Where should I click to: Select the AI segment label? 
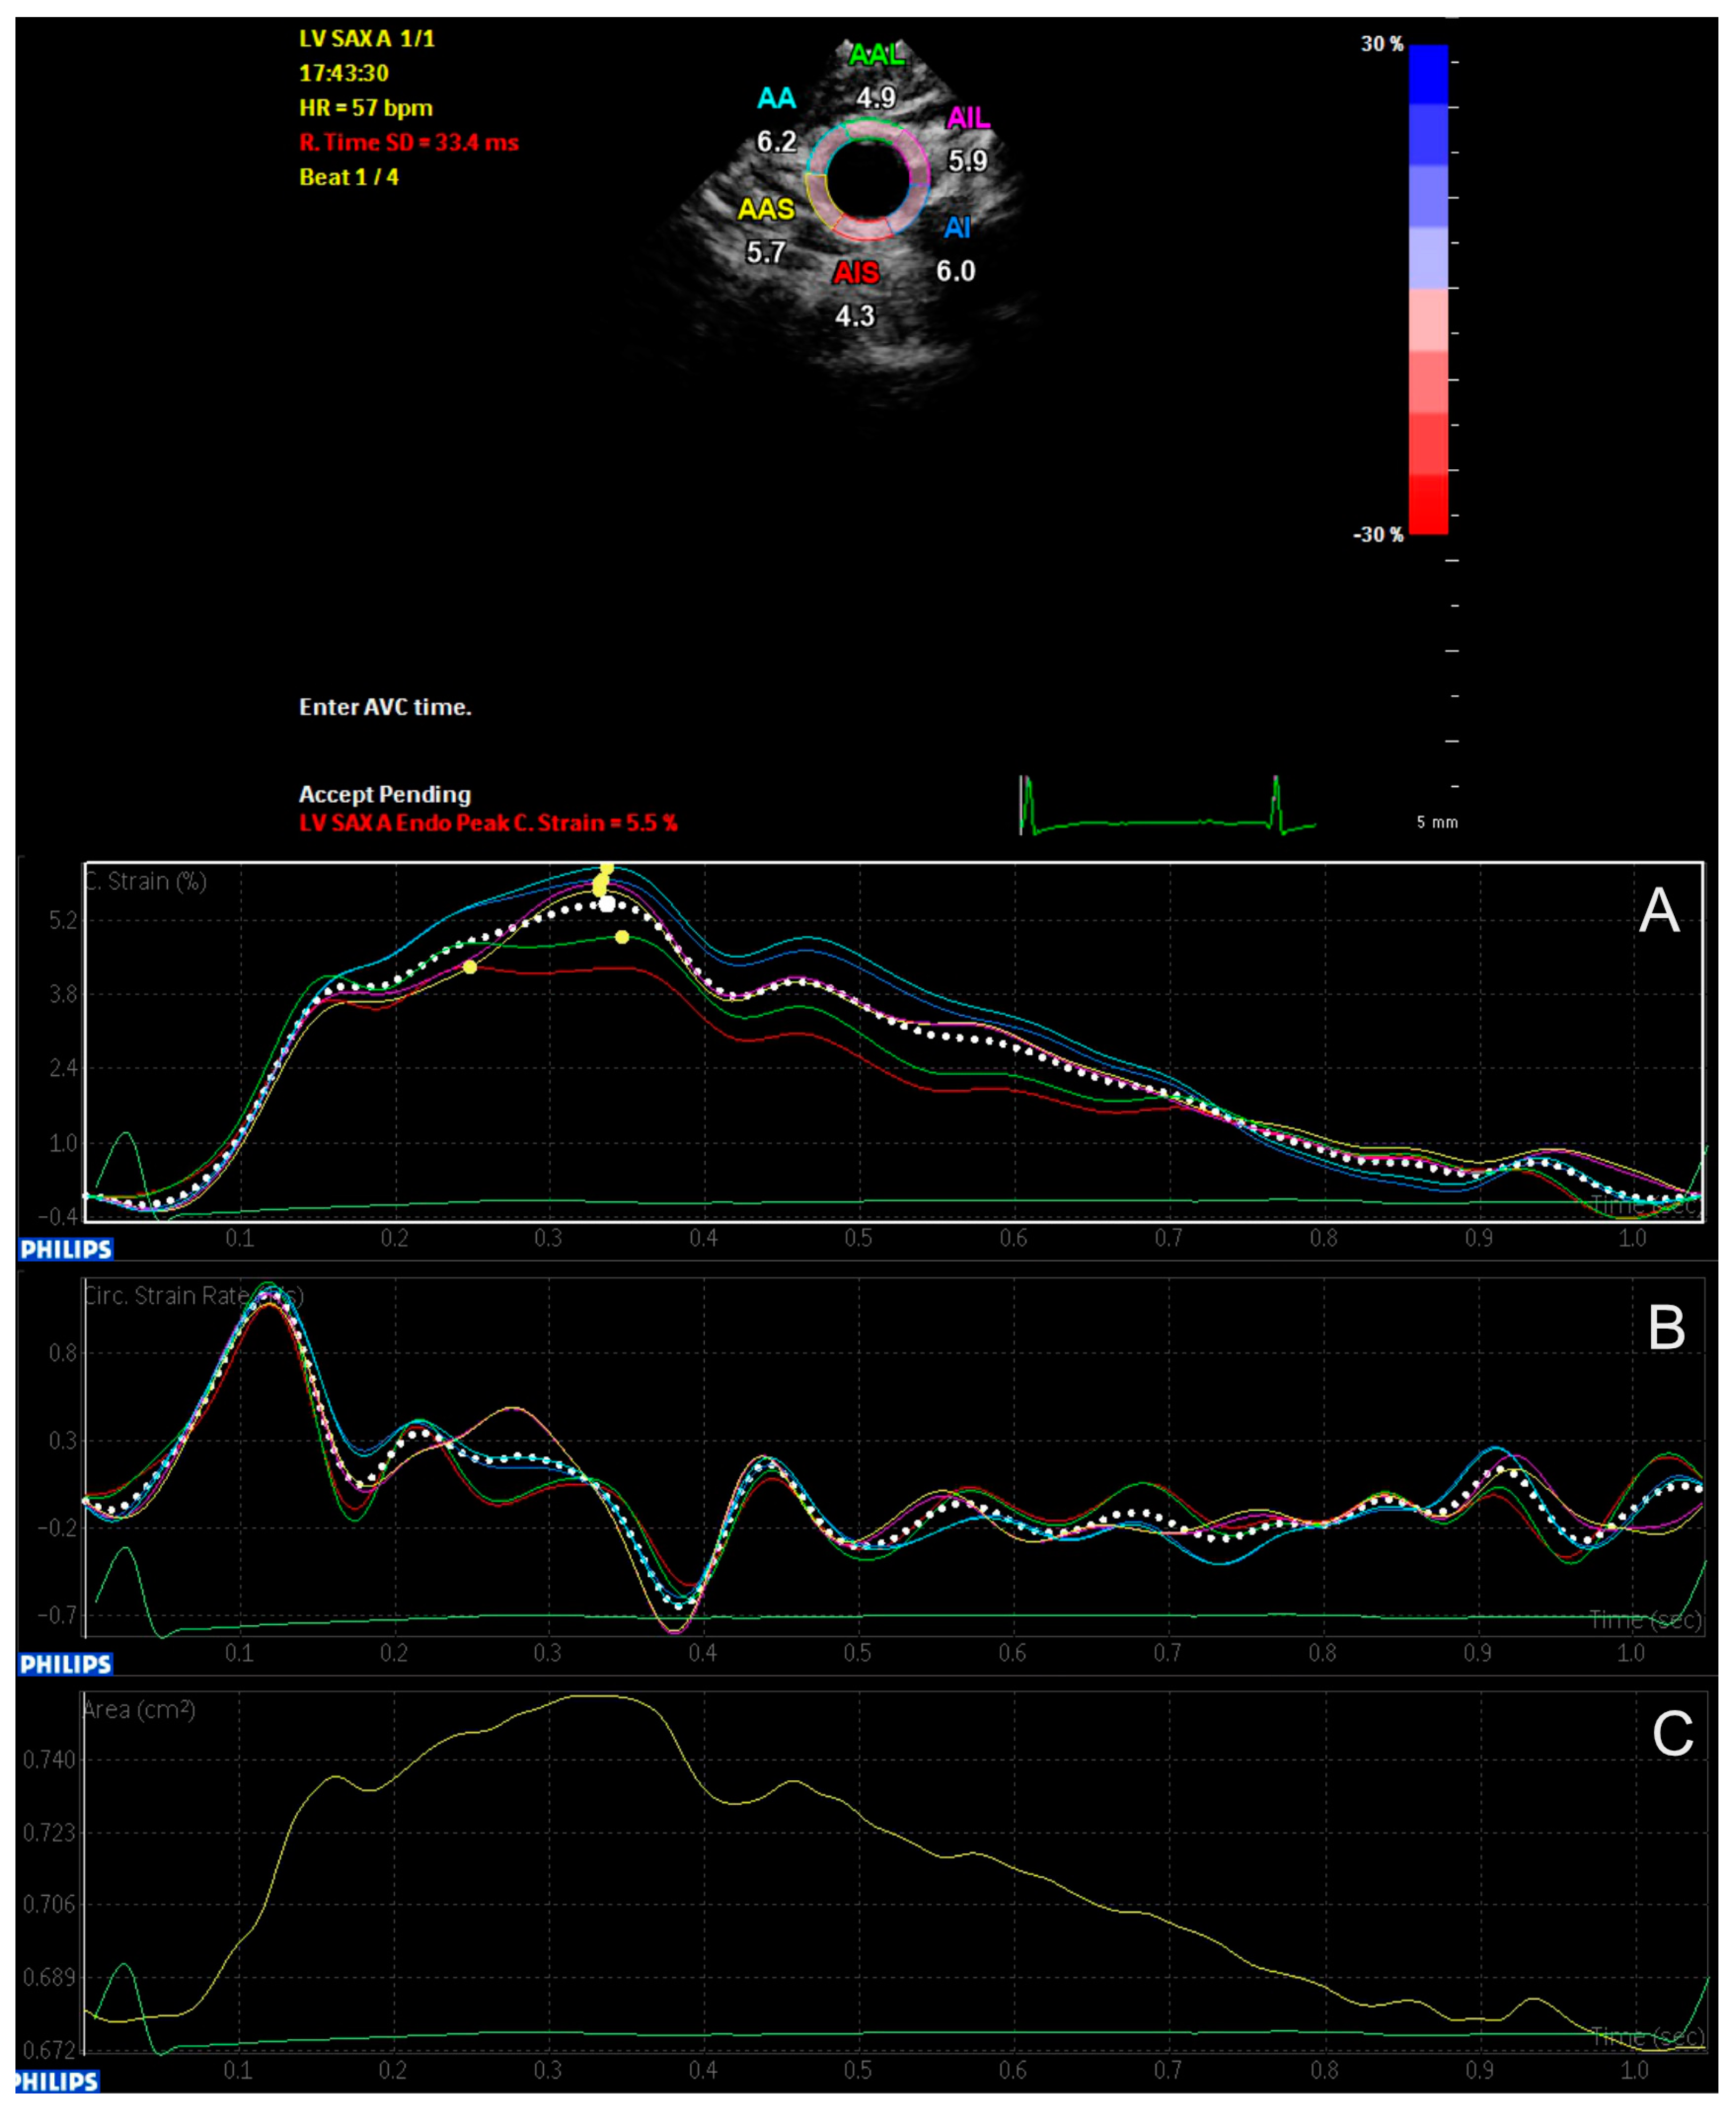[957, 228]
